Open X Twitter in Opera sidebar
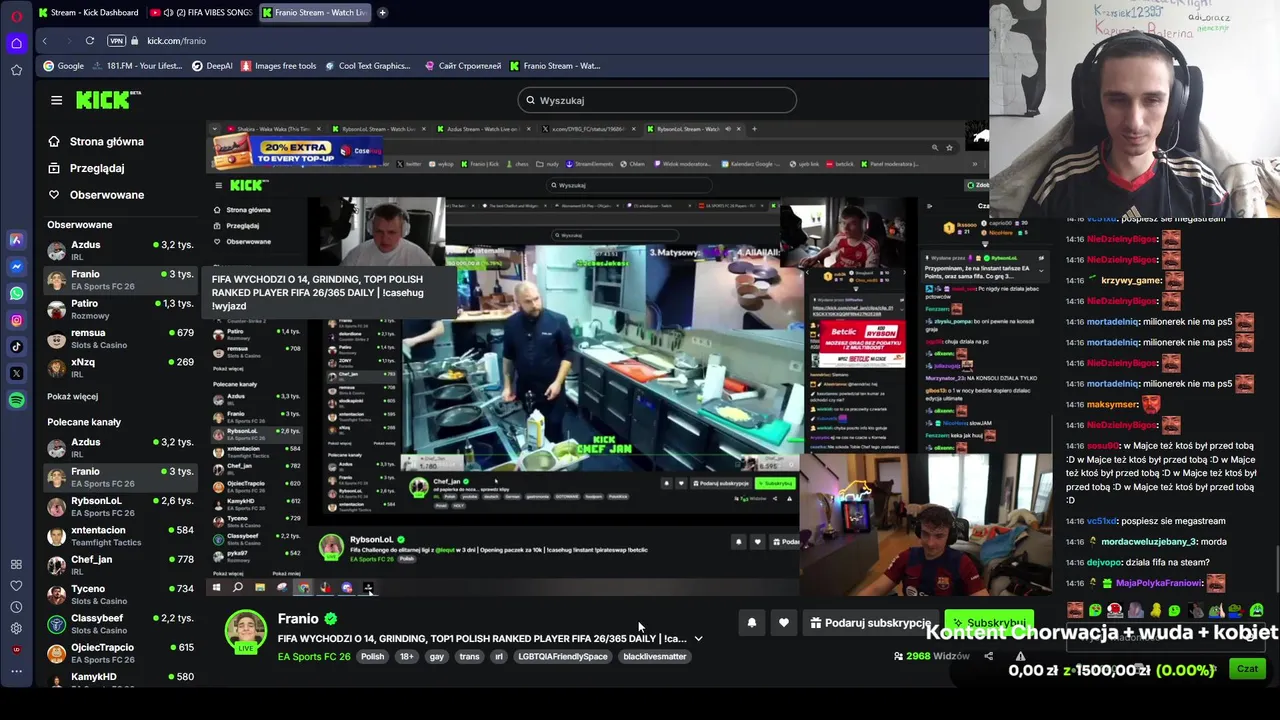The height and width of the screenshot is (720, 1280). click(16, 374)
